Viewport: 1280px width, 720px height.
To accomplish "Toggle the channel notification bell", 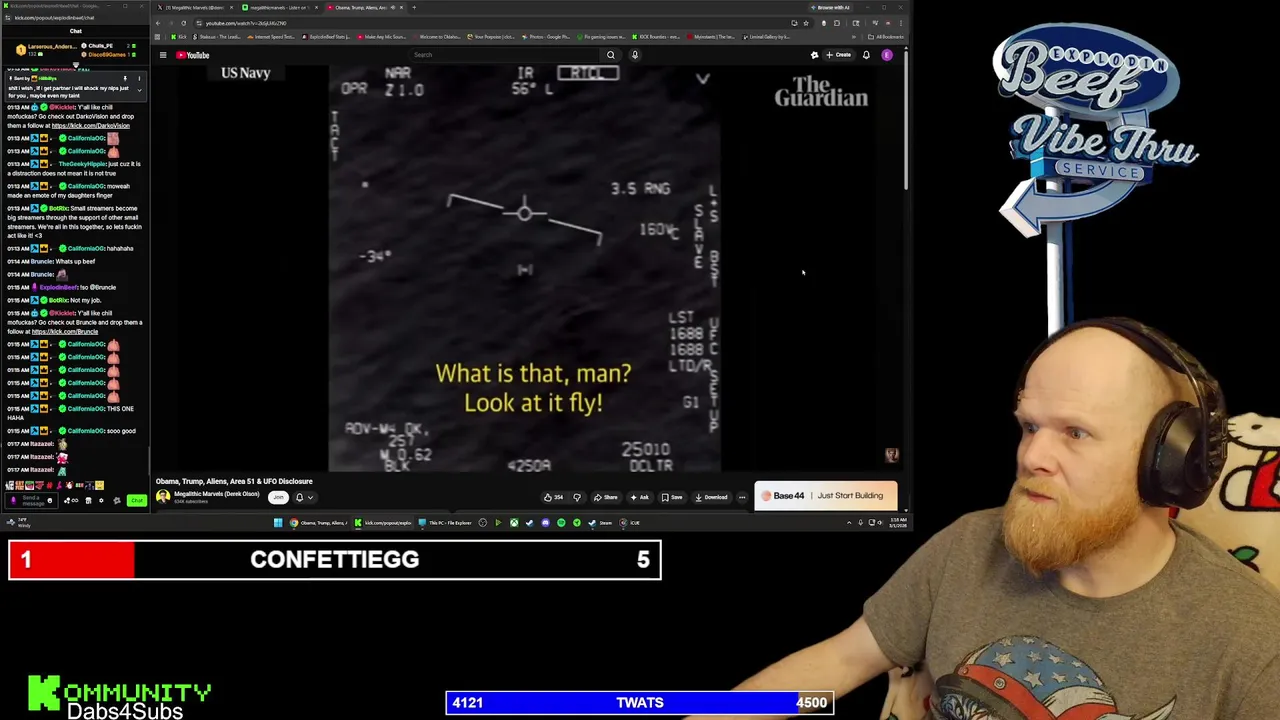I will click(x=300, y=497).
